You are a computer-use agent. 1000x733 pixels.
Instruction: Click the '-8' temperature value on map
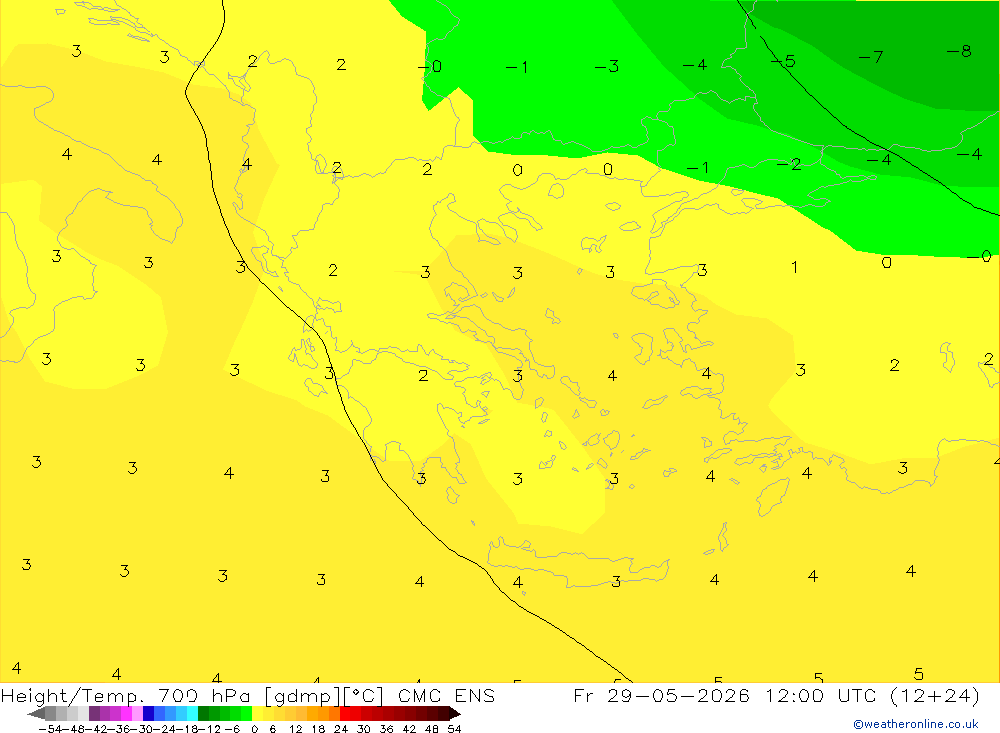[959, 51]
